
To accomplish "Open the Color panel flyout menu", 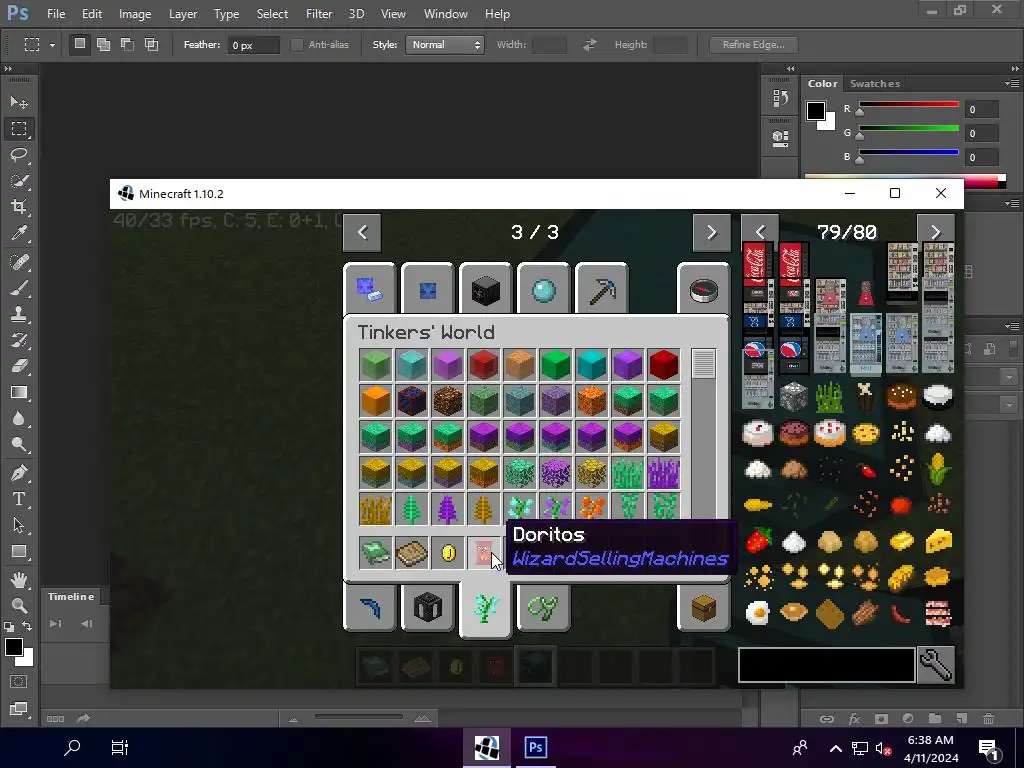I will click(1012, 84).
